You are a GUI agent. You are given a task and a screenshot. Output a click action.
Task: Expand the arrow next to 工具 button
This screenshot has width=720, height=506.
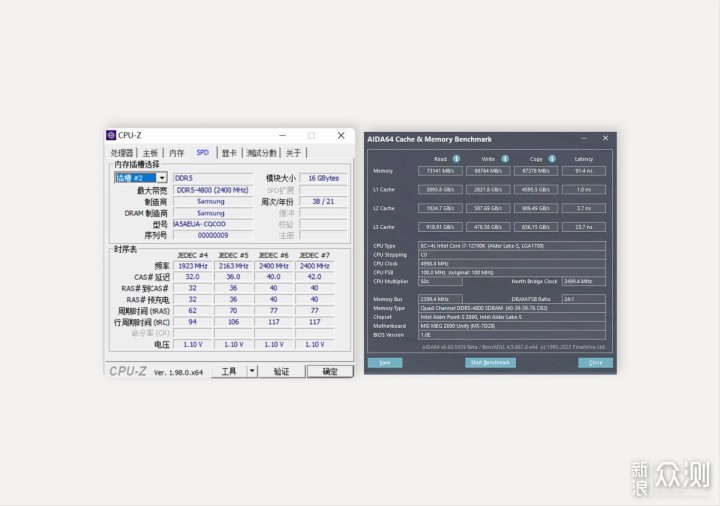tap(252, 371)
